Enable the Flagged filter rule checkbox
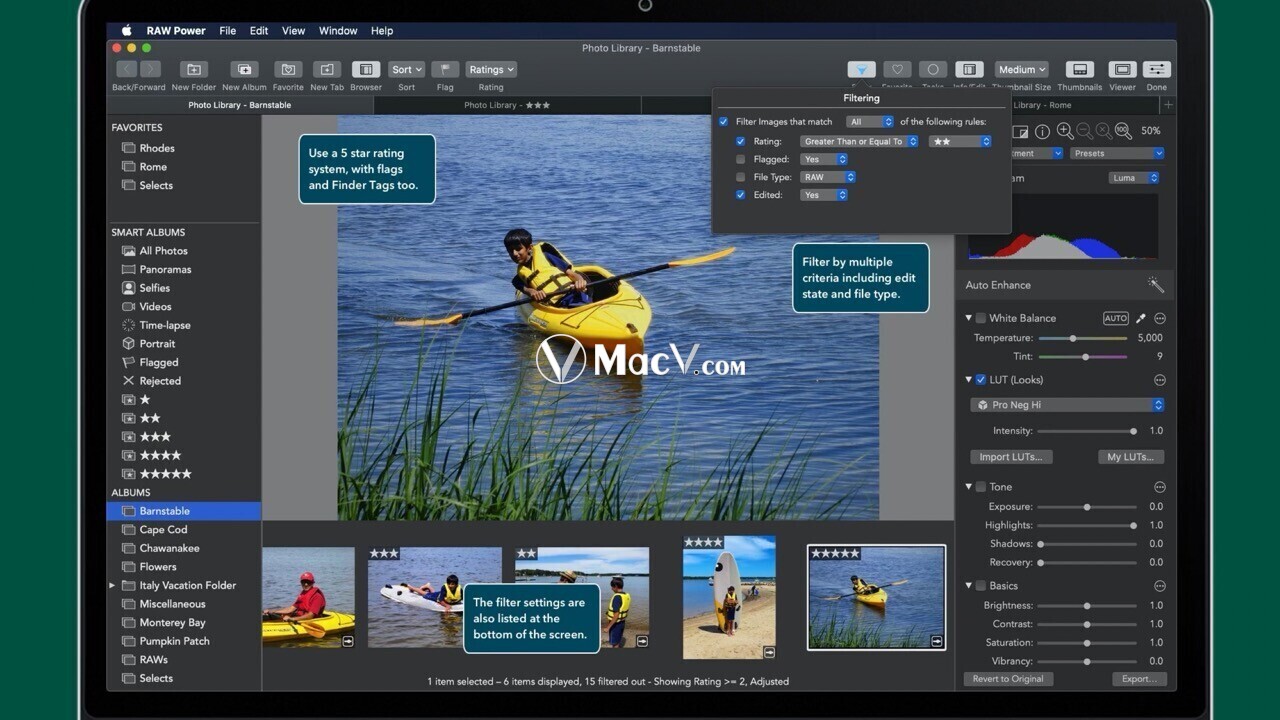The height and width of the screenshot is (720, 1280). pos(741,159)
